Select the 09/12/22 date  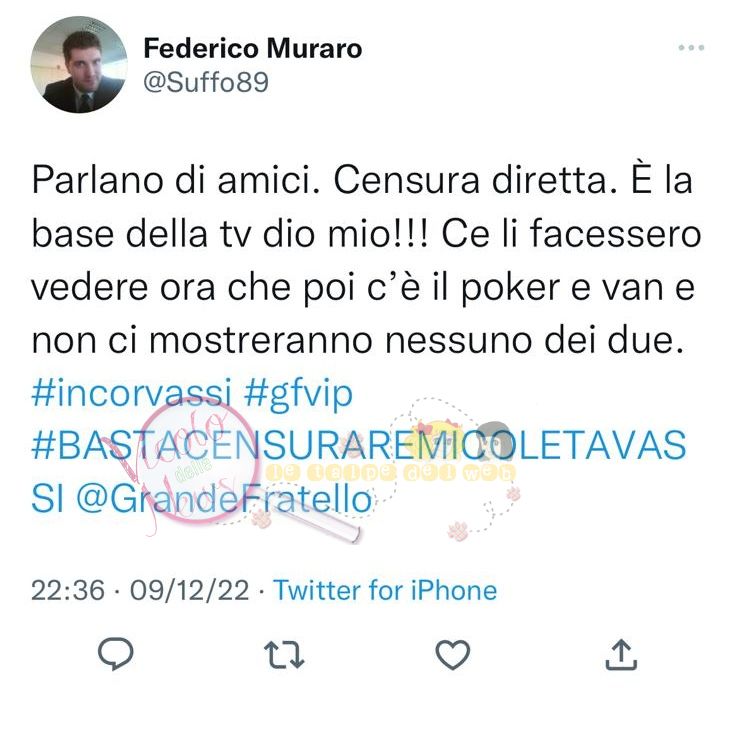click(x=189, y=590)
